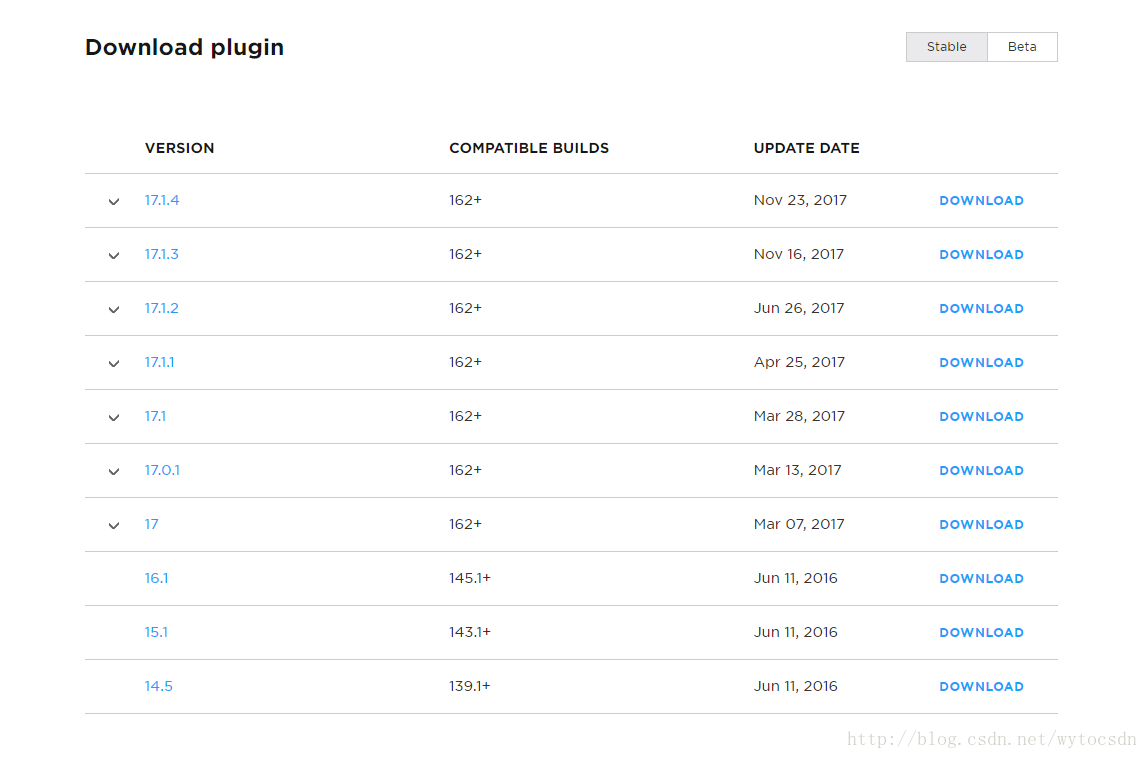Image resolution: width=1148 pixels, height=759 pixels.
Task: Open the 14.5 version link
Action: click(x=158, y=686)
